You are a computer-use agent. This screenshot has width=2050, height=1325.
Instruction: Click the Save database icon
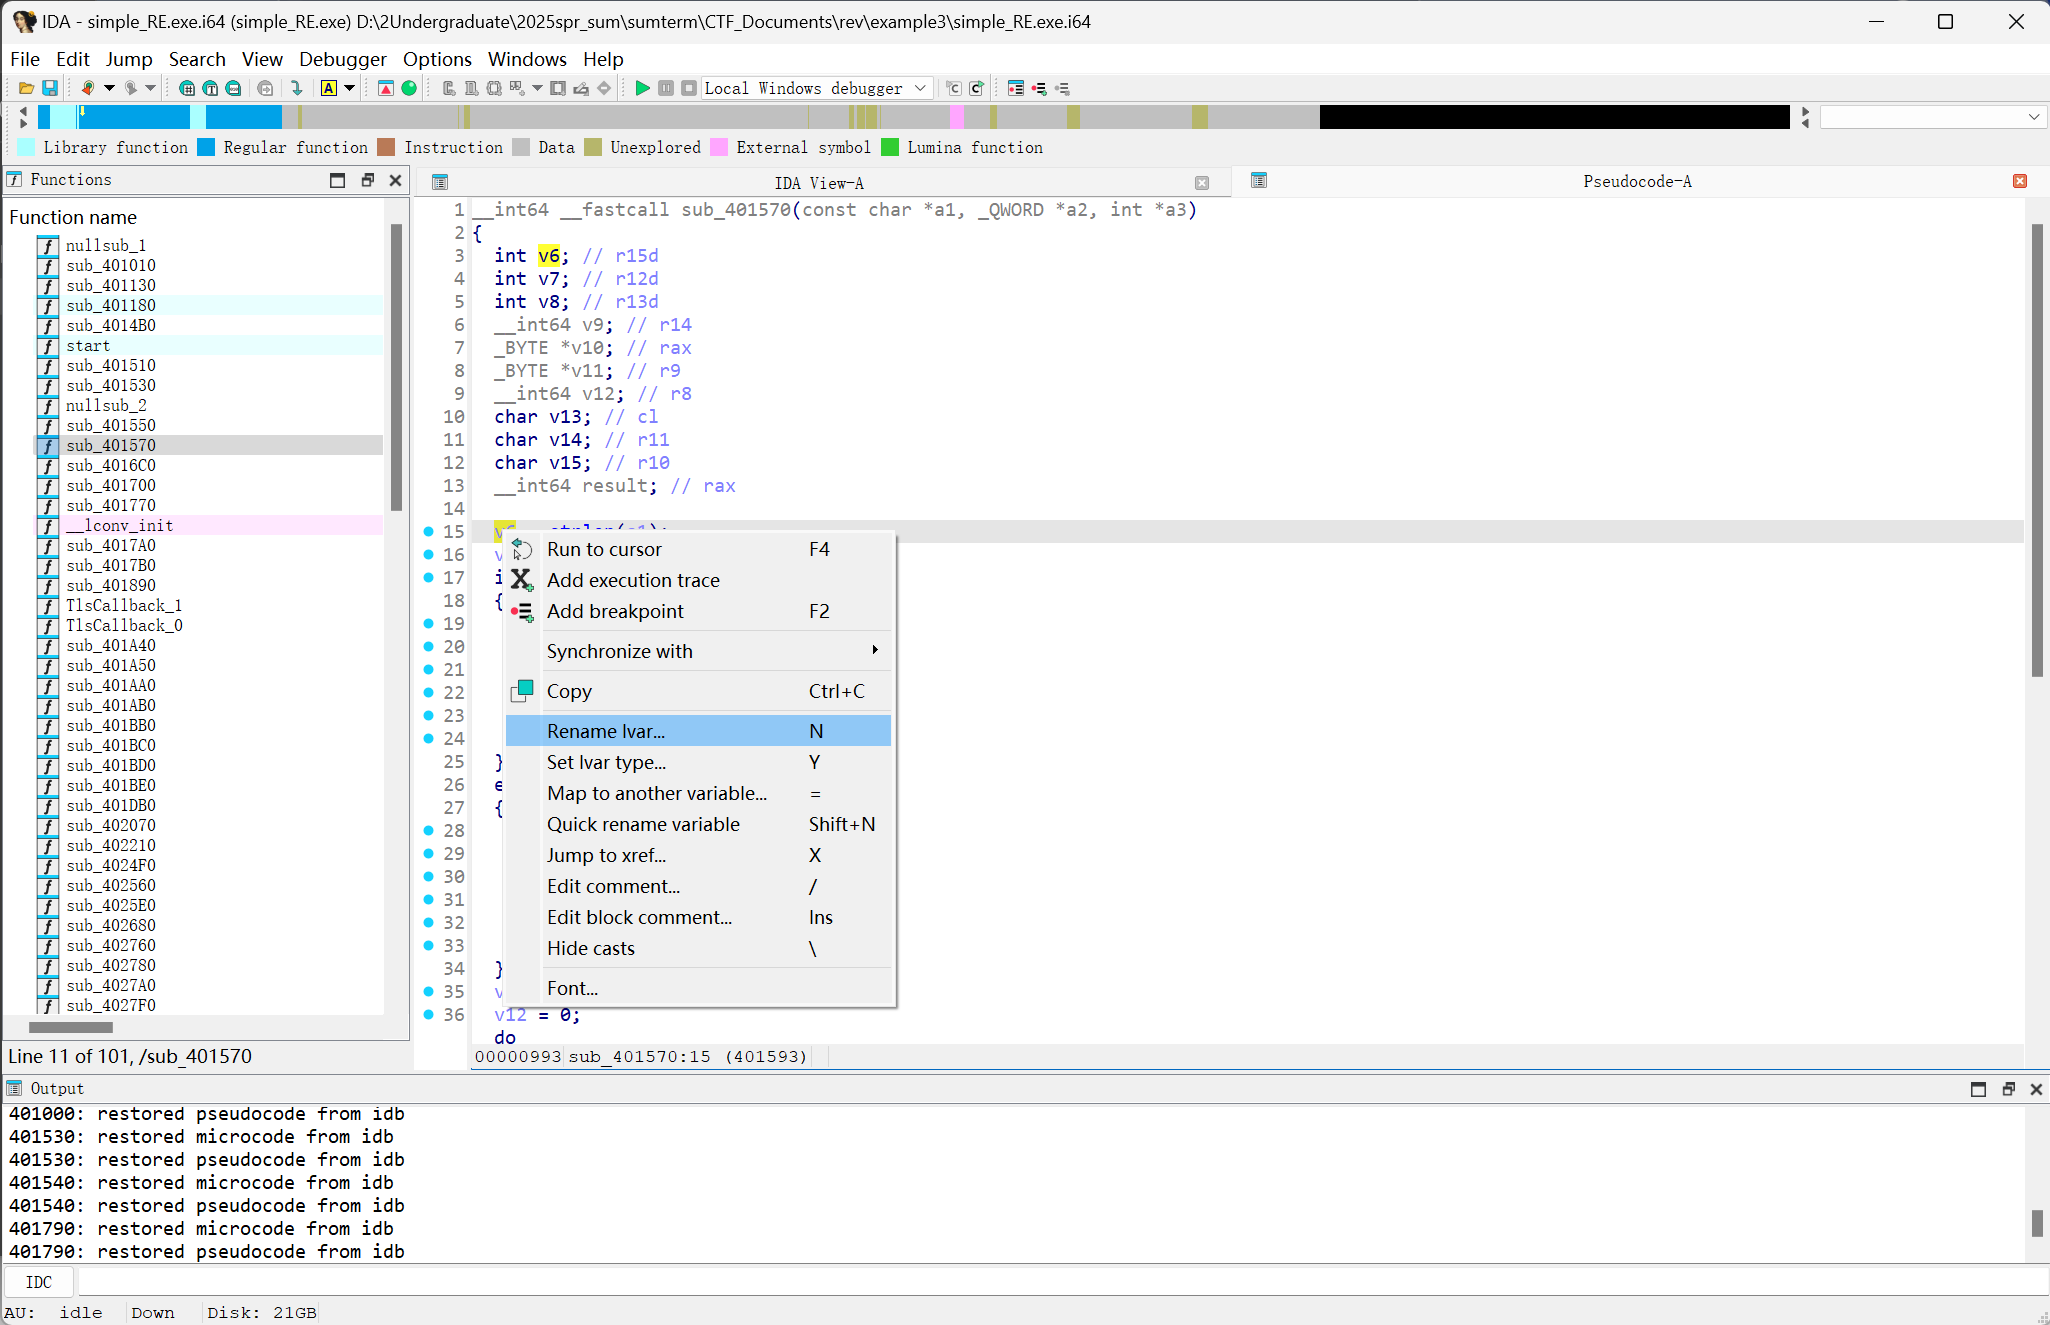tap(49, 88)
